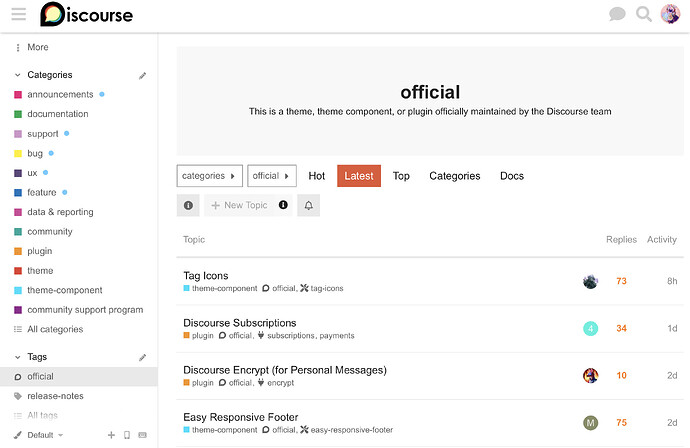Open the announcements category
Image resolution: width=690 pixels, height=448 pixels.
60,94
